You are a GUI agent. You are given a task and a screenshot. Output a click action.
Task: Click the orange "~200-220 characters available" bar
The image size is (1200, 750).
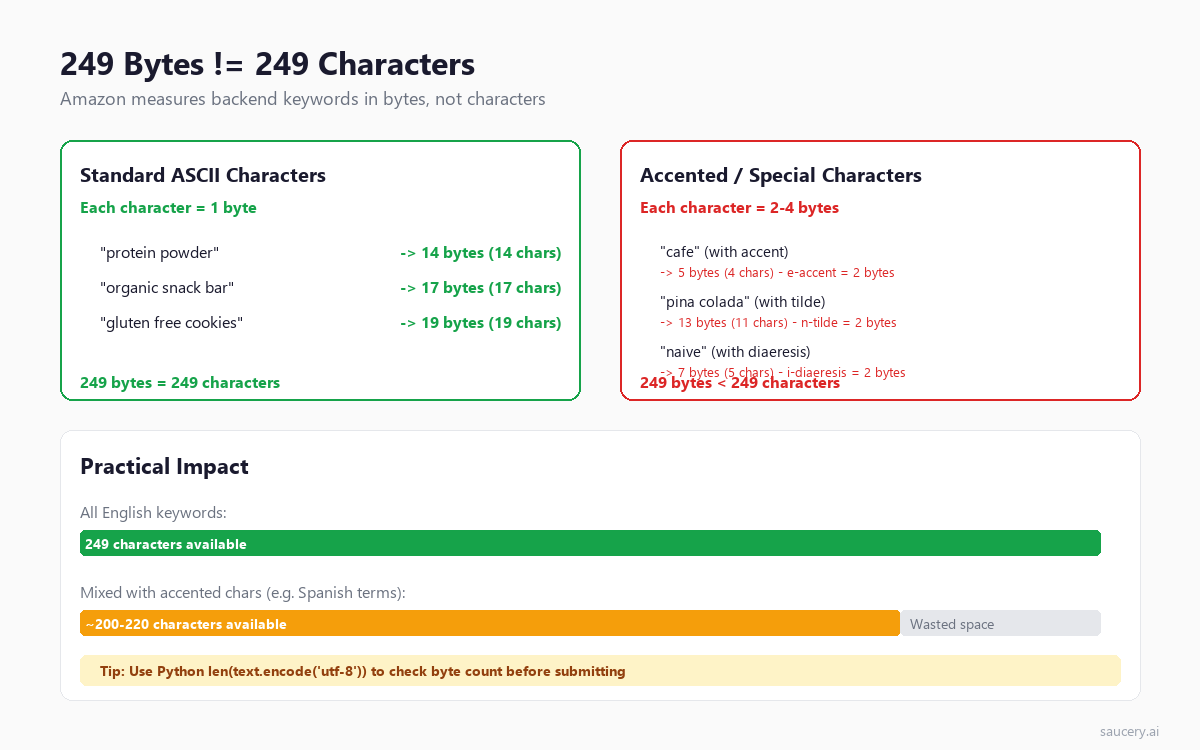click(490, 623)
